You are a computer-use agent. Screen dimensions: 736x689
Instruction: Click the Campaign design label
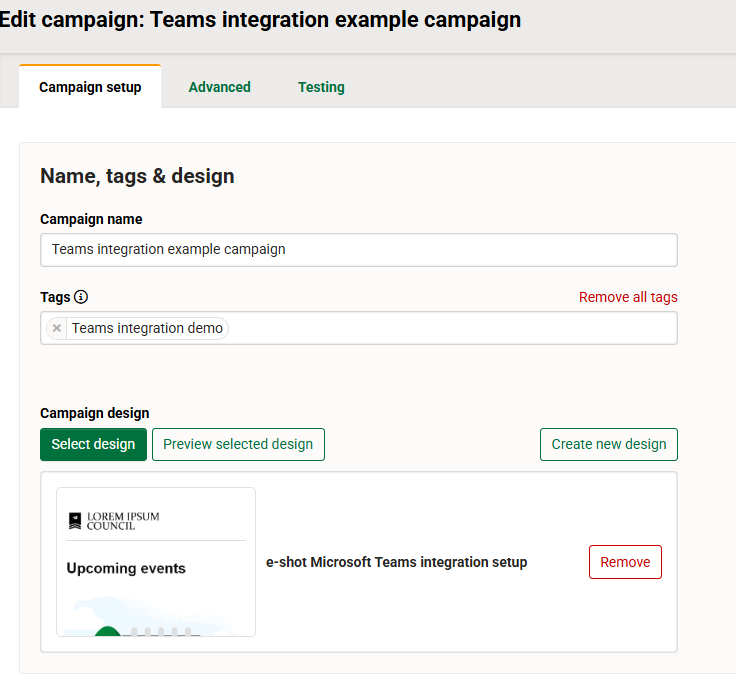[x=95, y=413]
